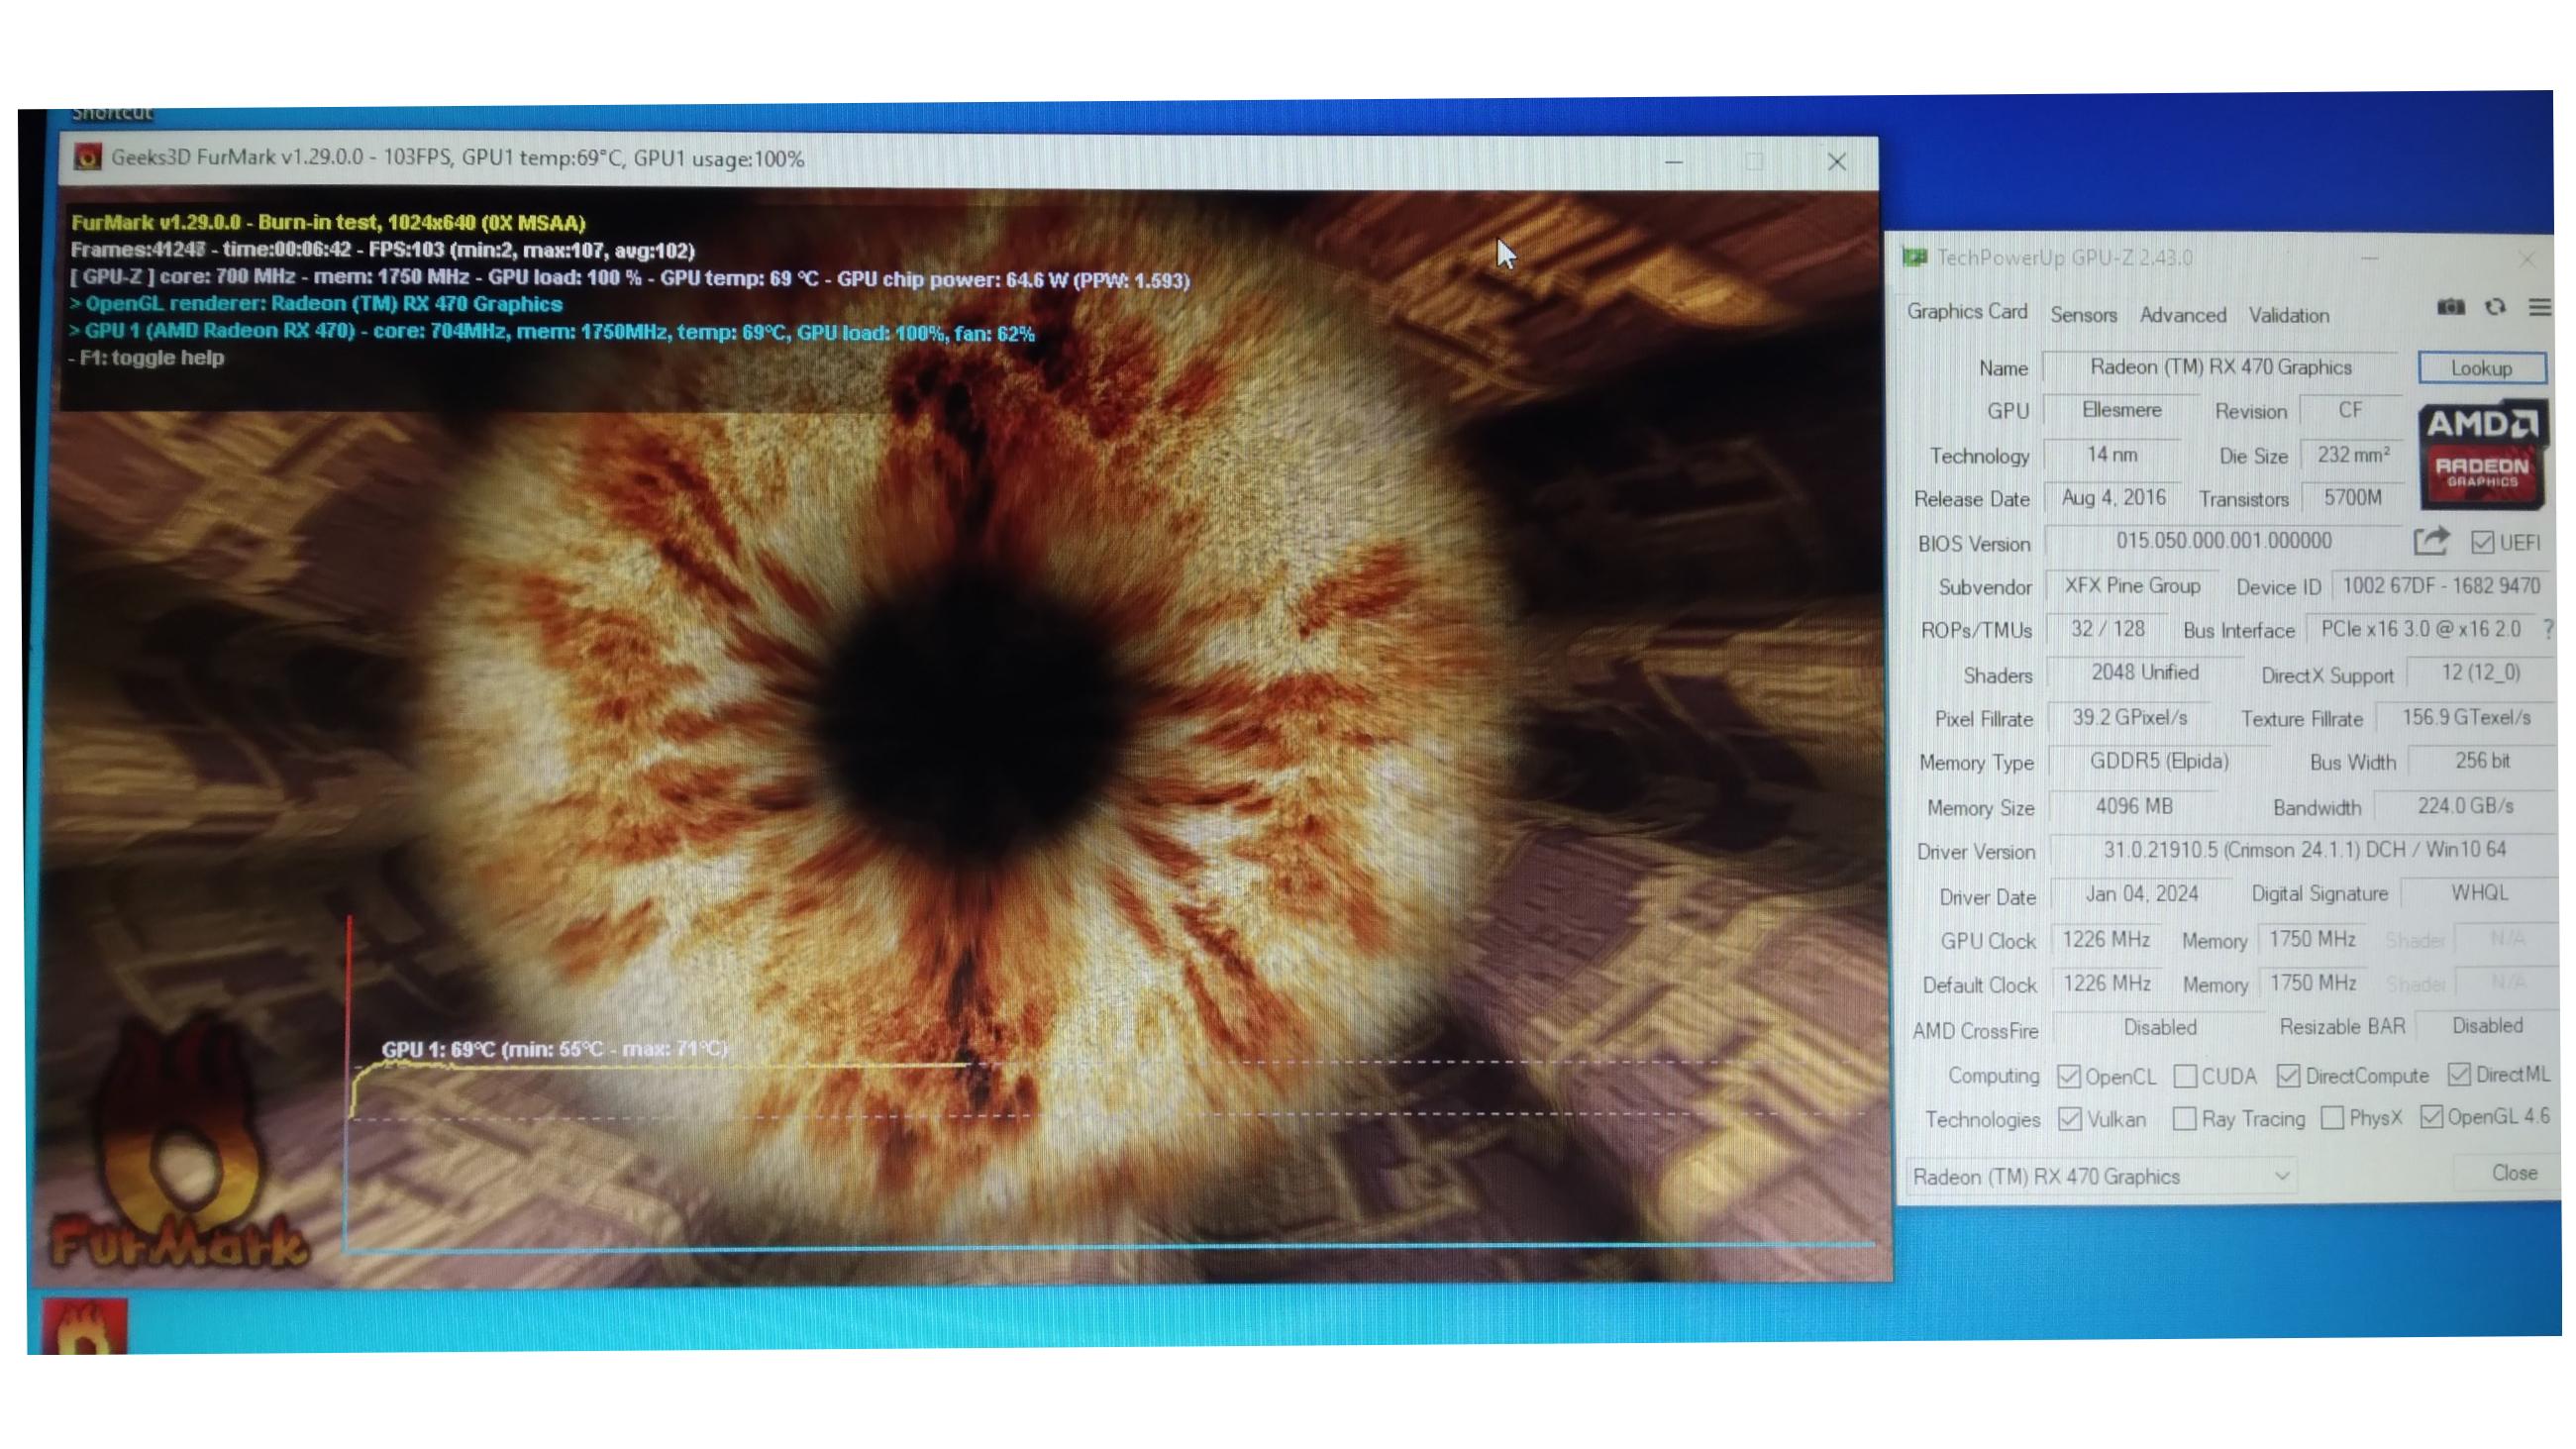This screenshot has width=2576, height=1449.
Task: Click the AMD Radeon logo badge
Action: click(x=2482, y=454)
